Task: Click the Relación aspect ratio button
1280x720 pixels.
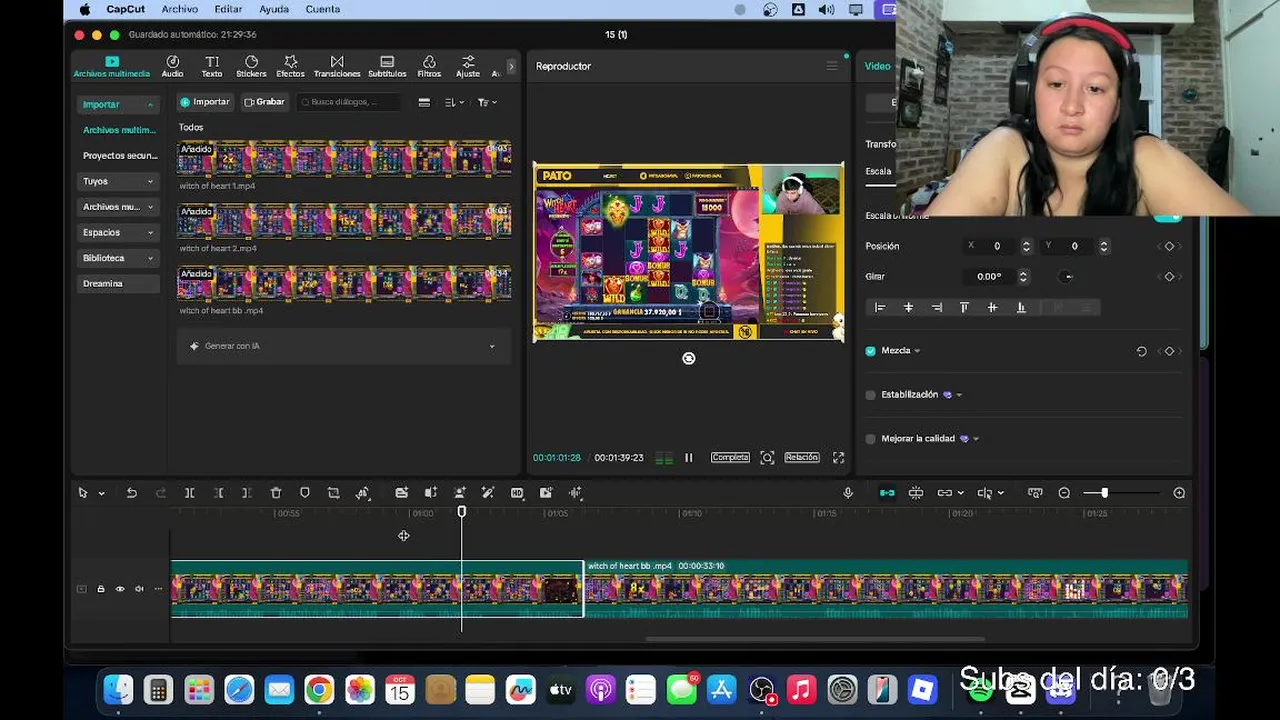Action: tap(801, 457)
